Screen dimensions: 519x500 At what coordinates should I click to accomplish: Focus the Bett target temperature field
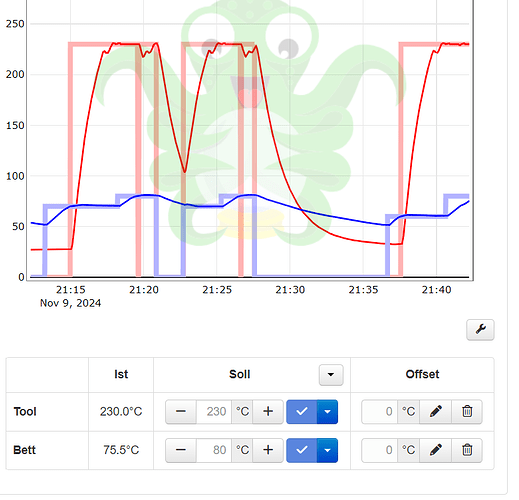pyautogui.click(x=214, y=450)
